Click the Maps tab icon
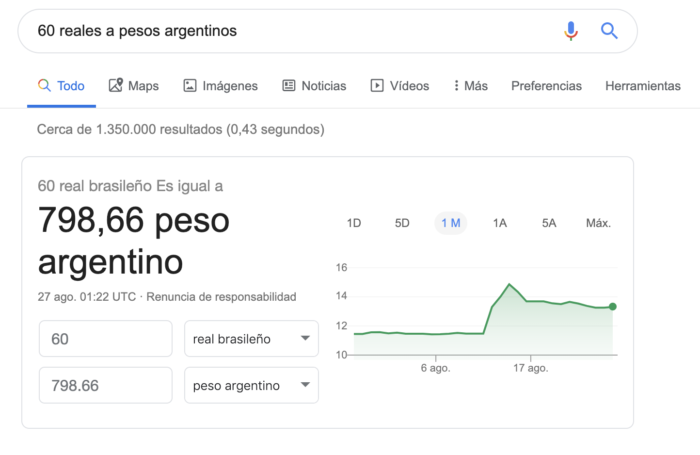 pos(116,86)
